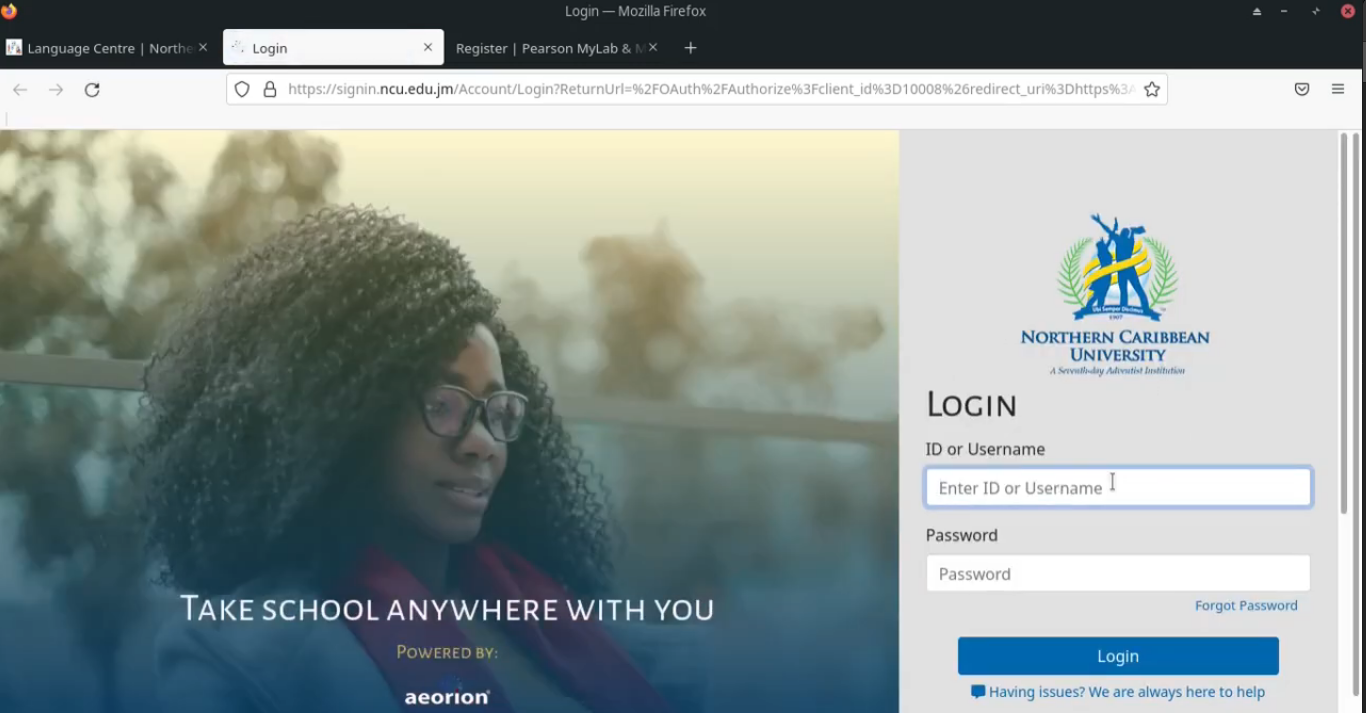Click the Firefox application menu hamburger icon
Screen dimensions: 1366x713
pyautogui.click(x=1338, y=89)
